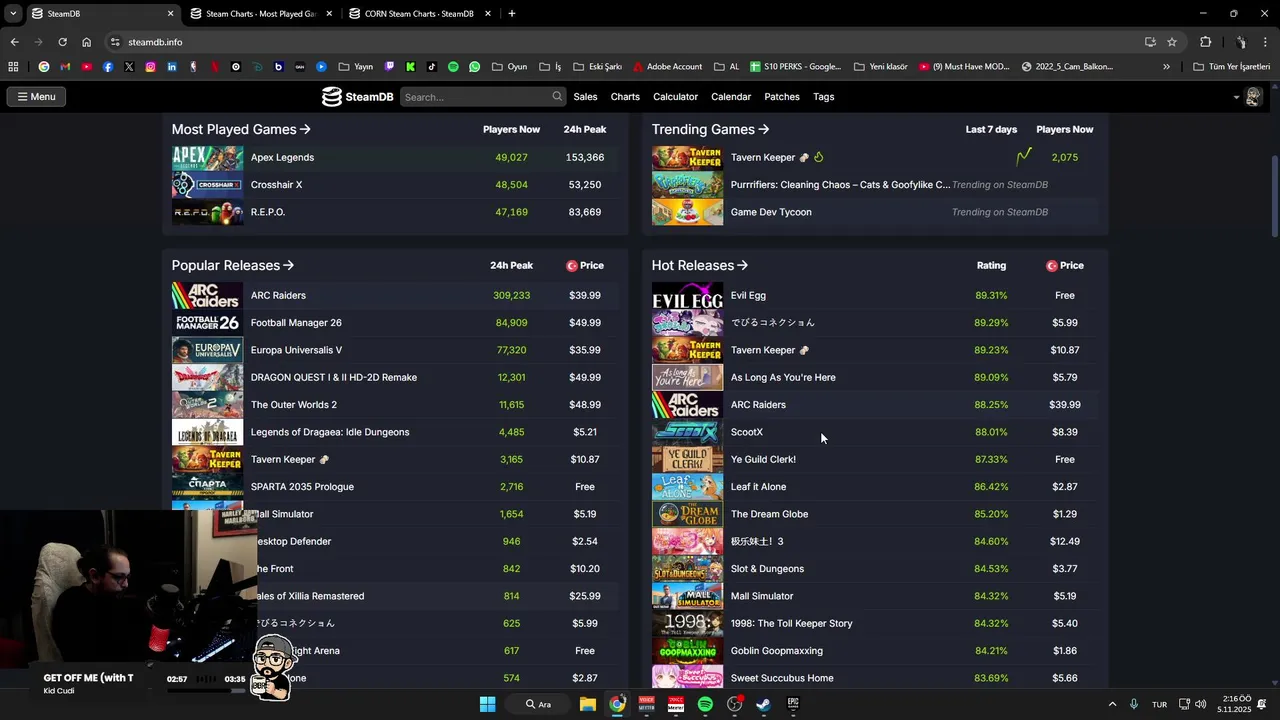Open Steam from the taskbar
Viewport: 1280px width, 720px height.
(x=763, y=704)
